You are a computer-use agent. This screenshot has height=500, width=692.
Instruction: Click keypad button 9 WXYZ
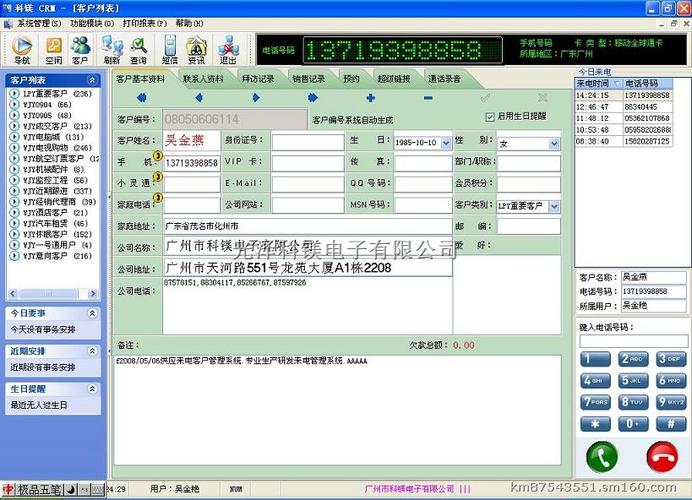tap(671, 402)
